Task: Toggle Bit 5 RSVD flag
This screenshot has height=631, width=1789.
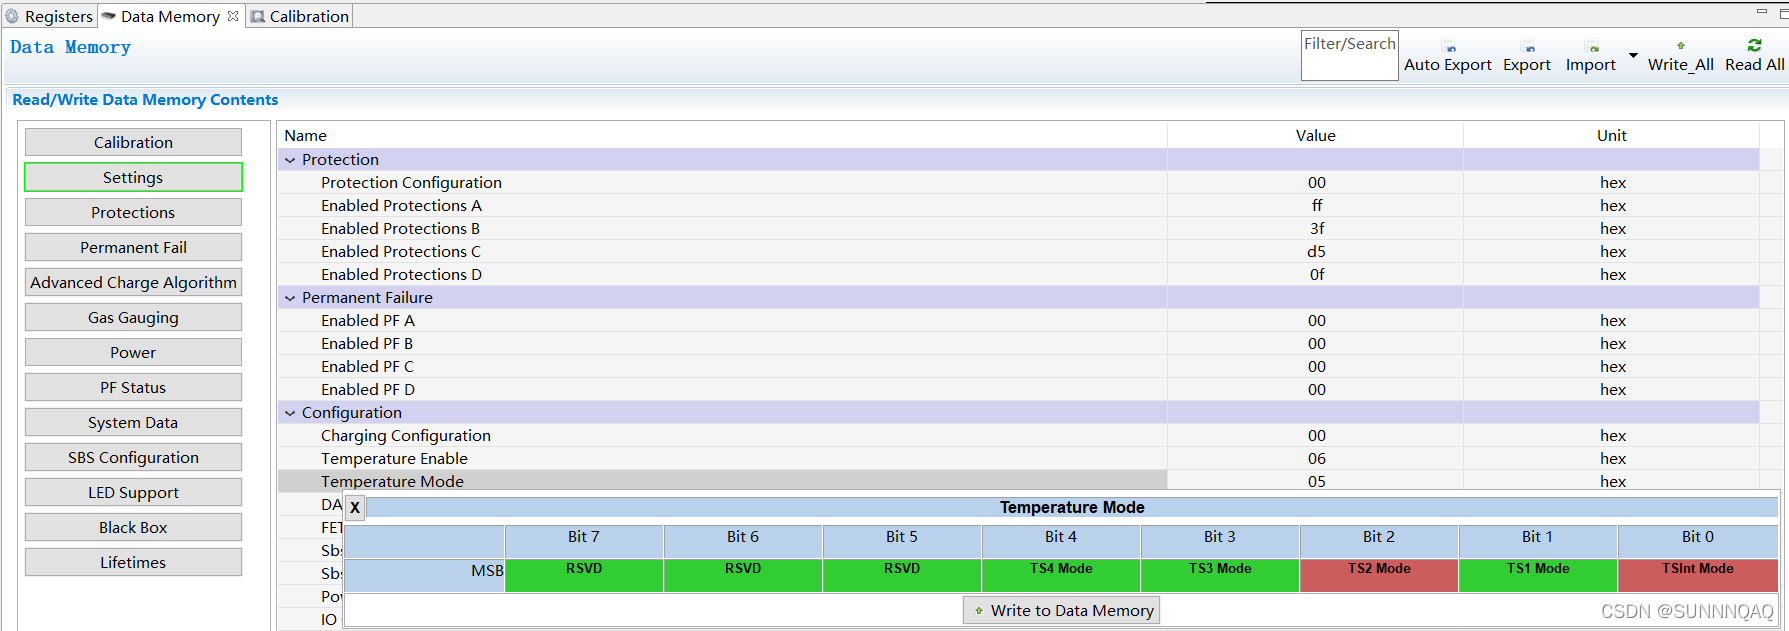Action: [902, 575]
